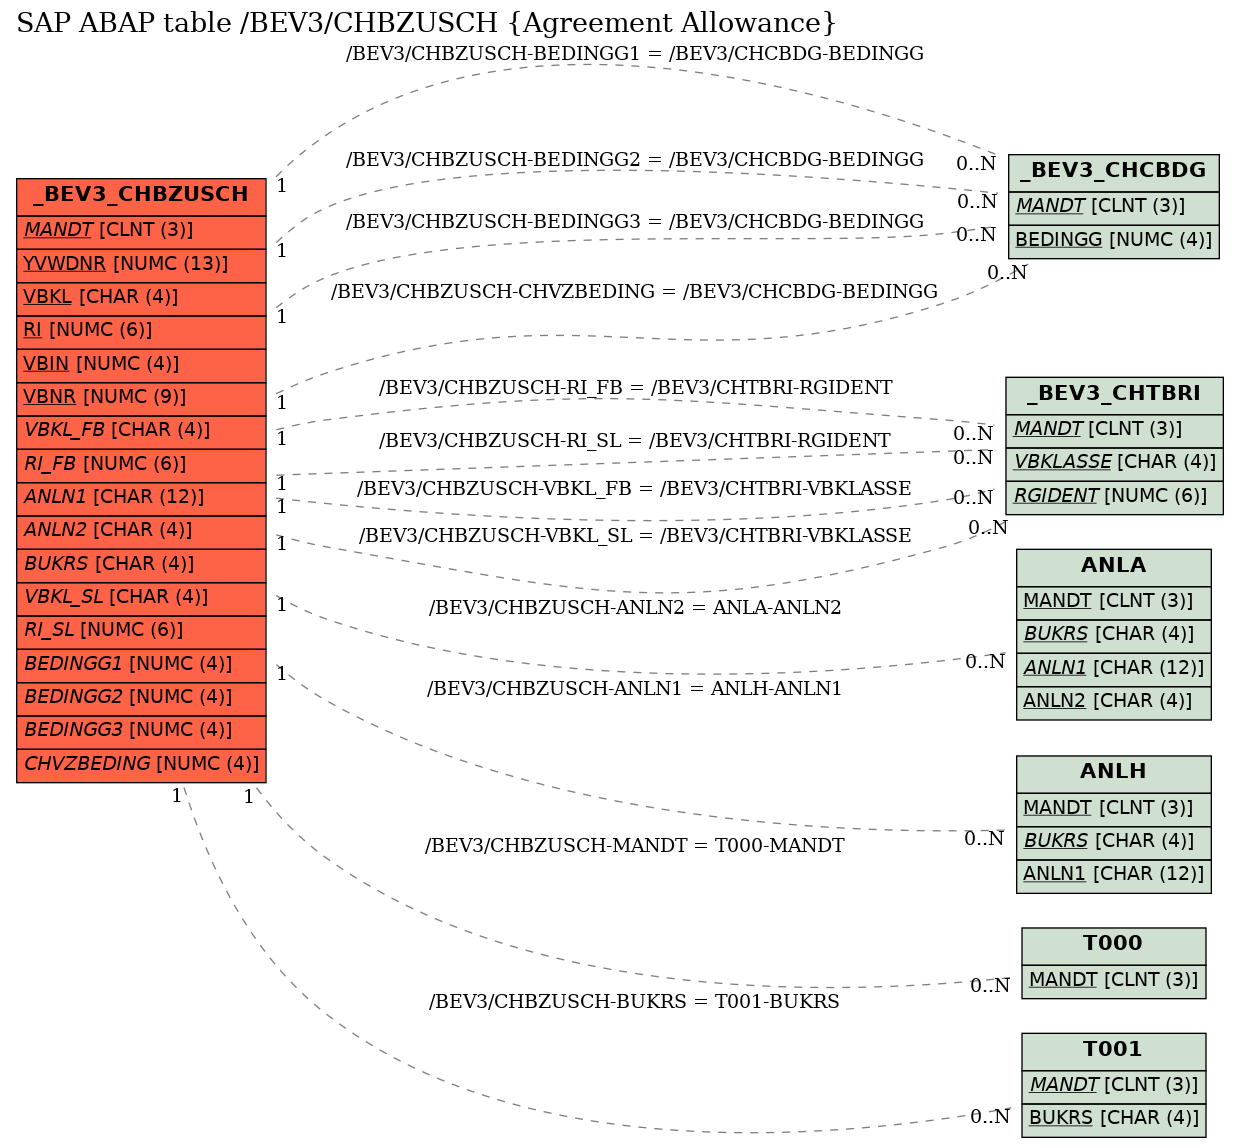Select RGIDENT [NUMC (6)] field
1239x1148 pixels.
point(1114,497)
